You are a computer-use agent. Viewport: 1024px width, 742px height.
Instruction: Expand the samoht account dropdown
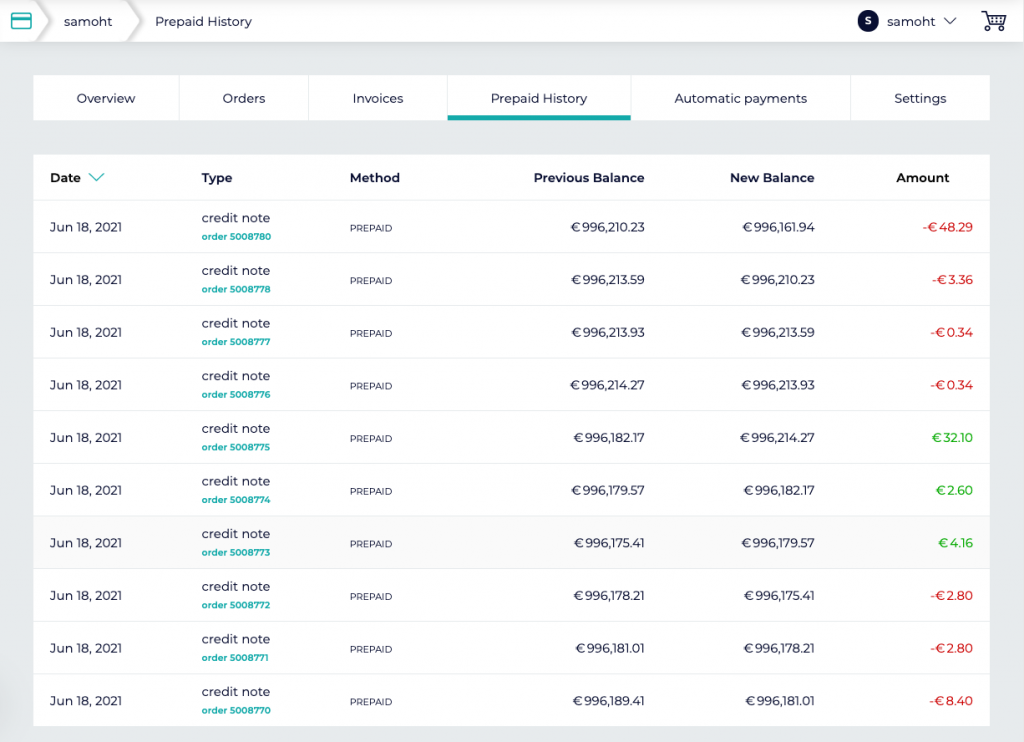pyautogui.click(x=949, y=21)
